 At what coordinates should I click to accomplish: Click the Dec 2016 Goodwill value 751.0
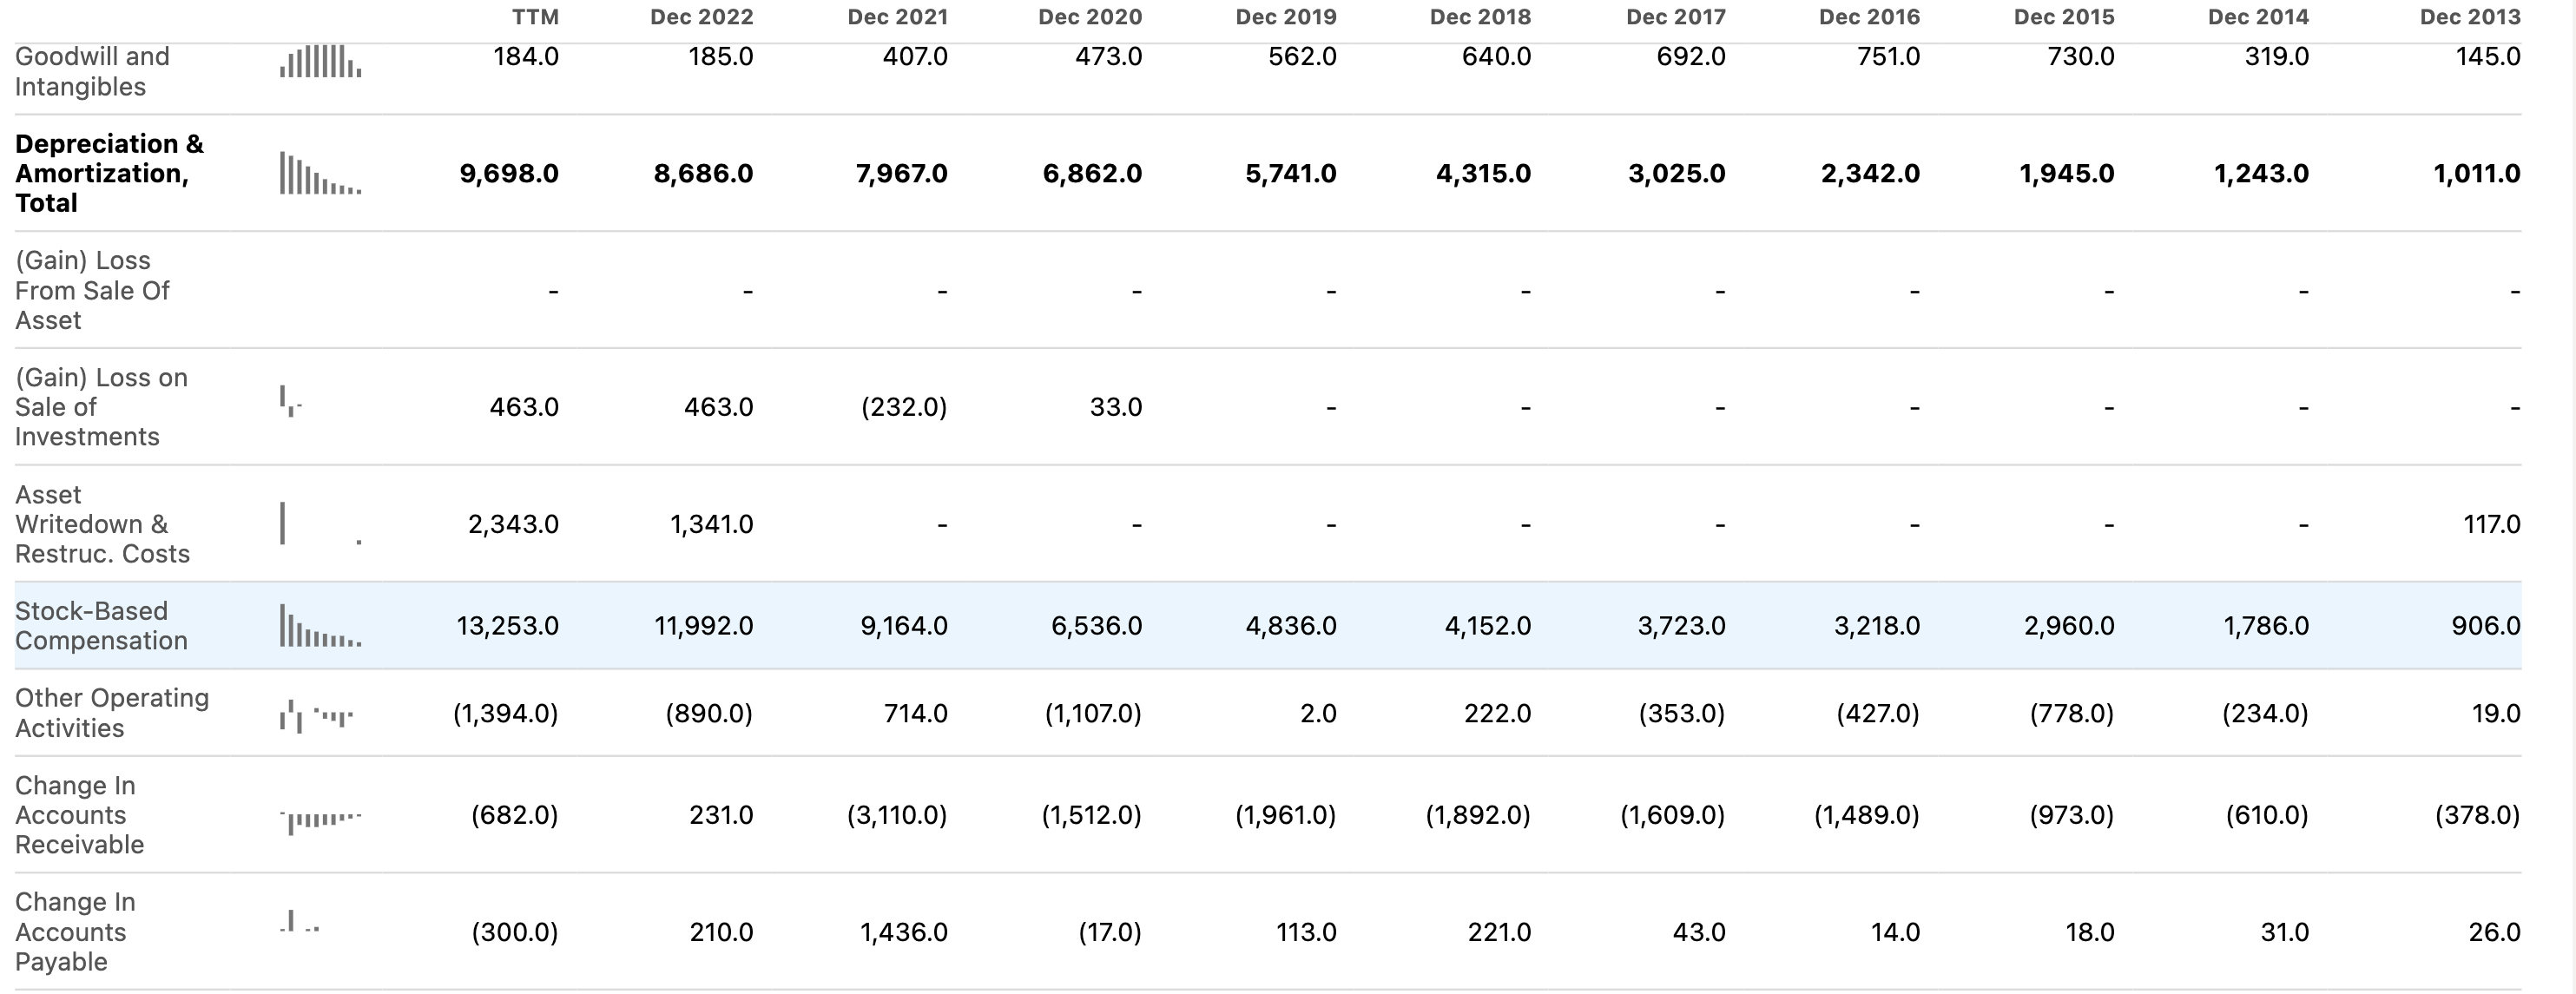[1888, 57]
